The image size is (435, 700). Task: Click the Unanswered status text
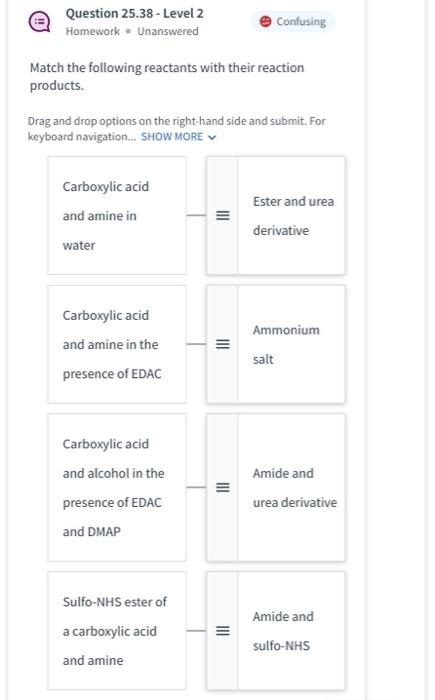click(167, 31)
